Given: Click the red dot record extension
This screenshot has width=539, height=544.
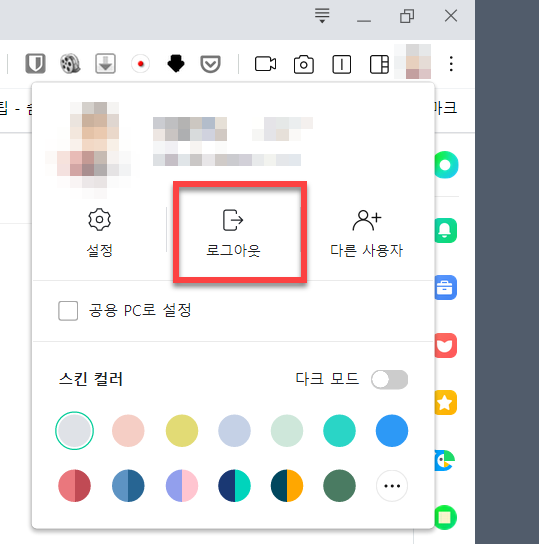Looking at the screenshot, I should 140,63.
